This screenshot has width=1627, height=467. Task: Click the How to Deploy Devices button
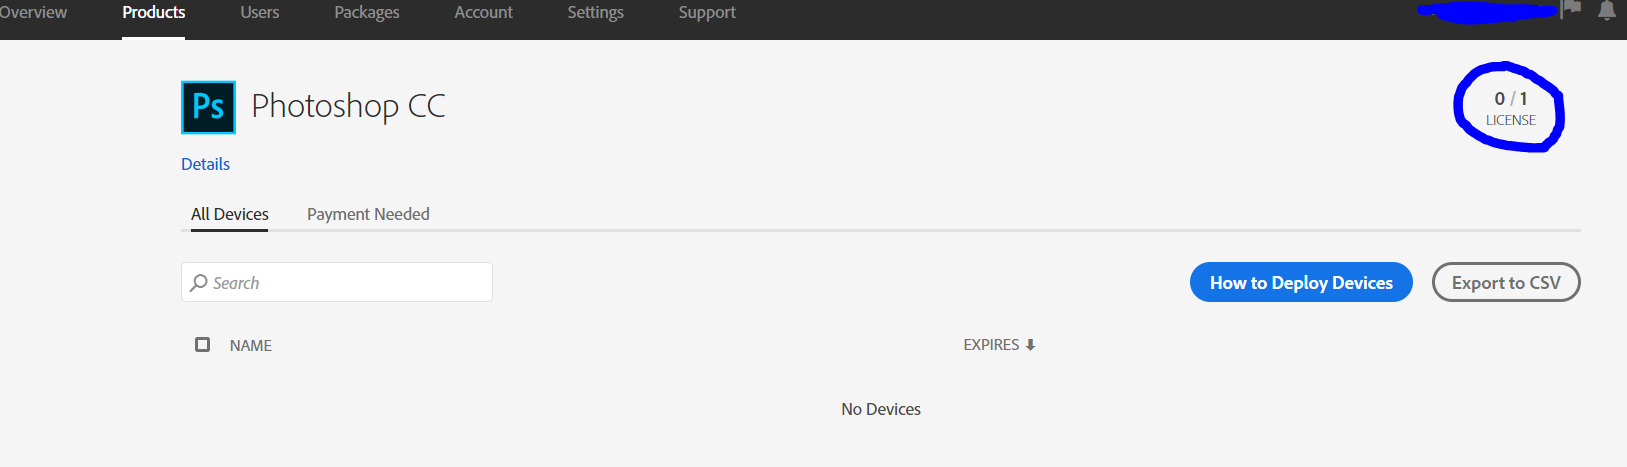1301,282
